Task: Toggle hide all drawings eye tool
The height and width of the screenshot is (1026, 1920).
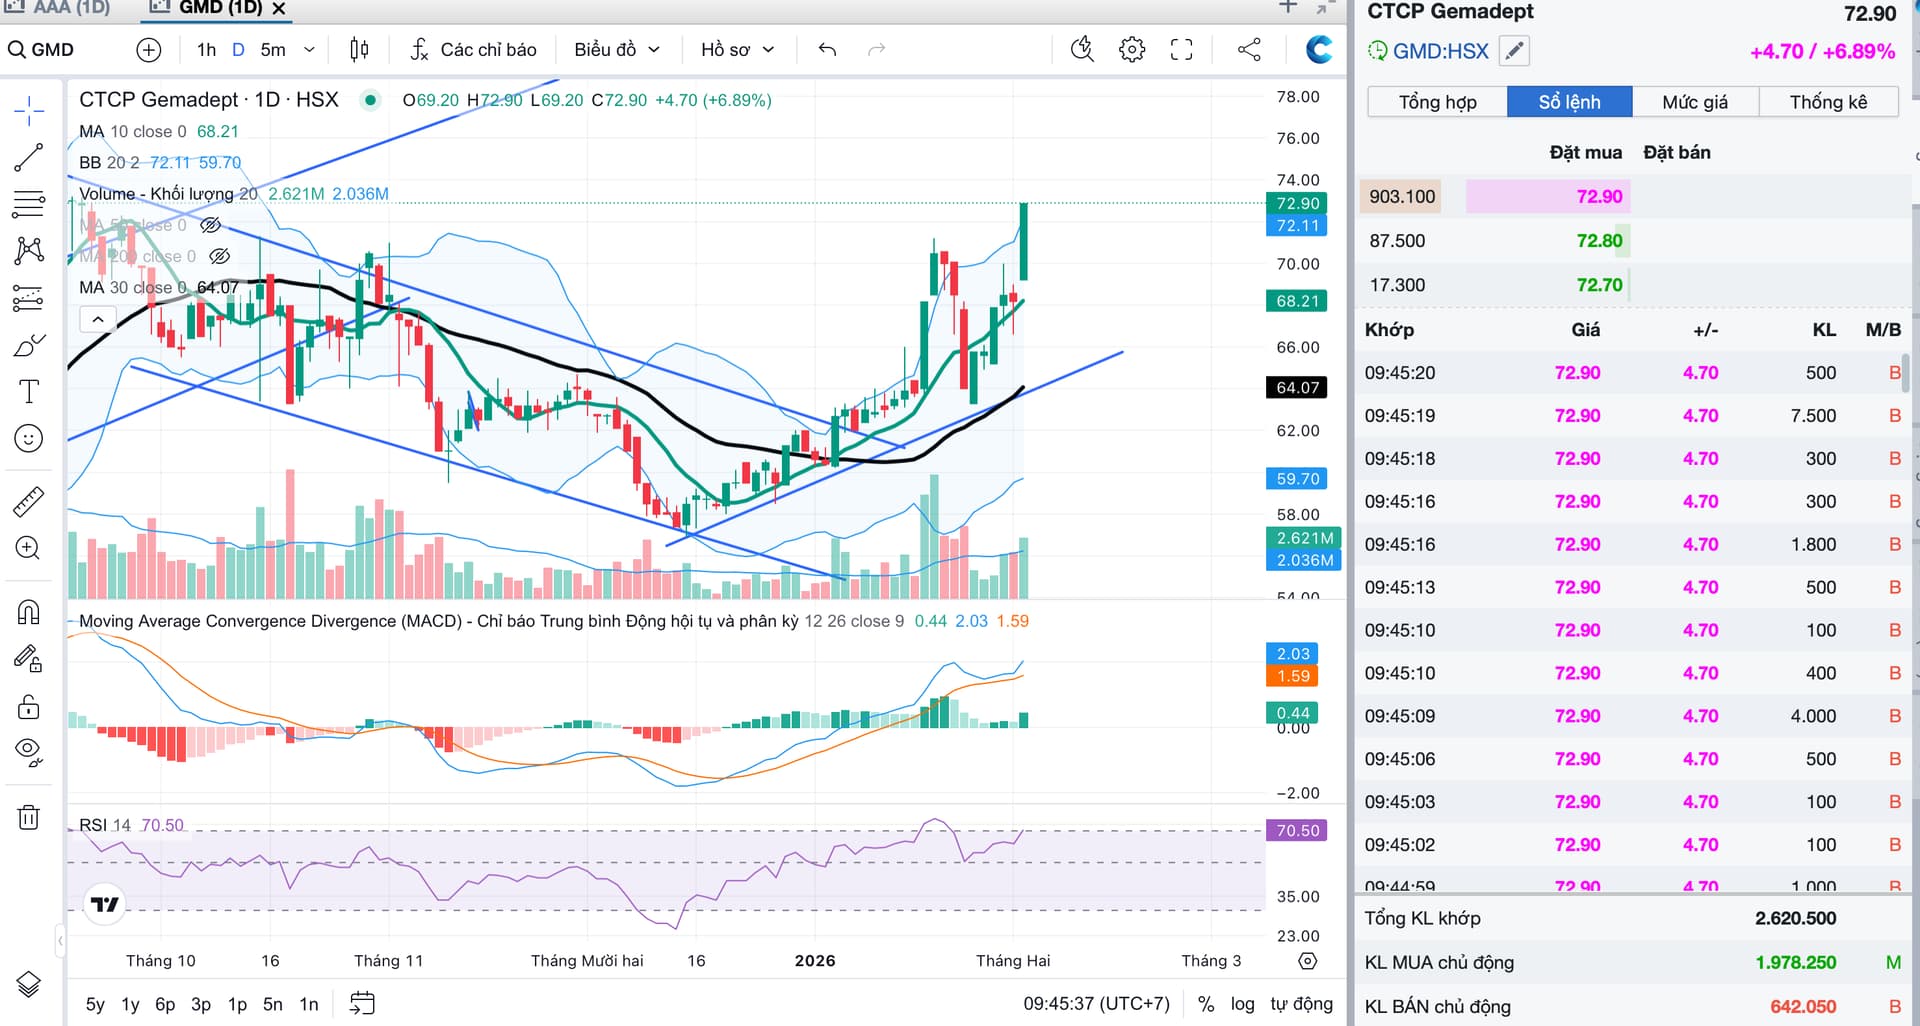Action: pyautogui.click(x=29, y=753)
